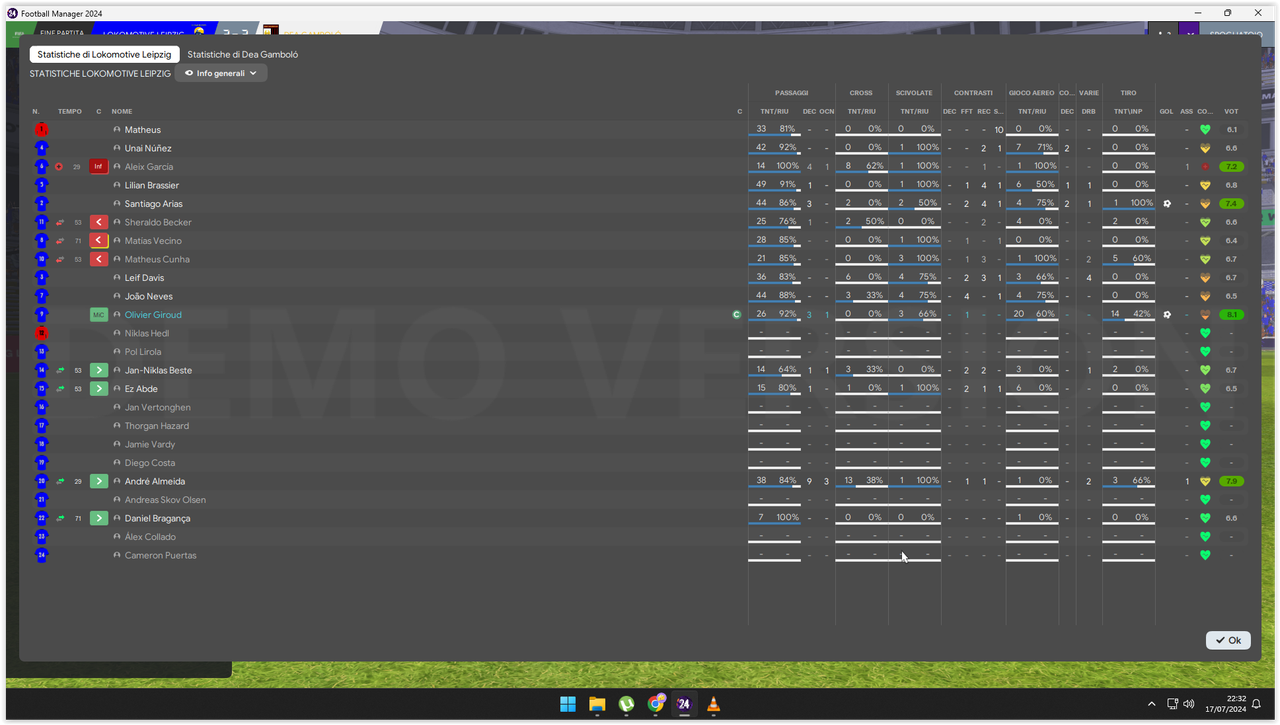The height and width of the screenshot is (725, 1280).
Task: Sort by the TEMPO column header
Action: pyautogui.click(x=70, y=111)
